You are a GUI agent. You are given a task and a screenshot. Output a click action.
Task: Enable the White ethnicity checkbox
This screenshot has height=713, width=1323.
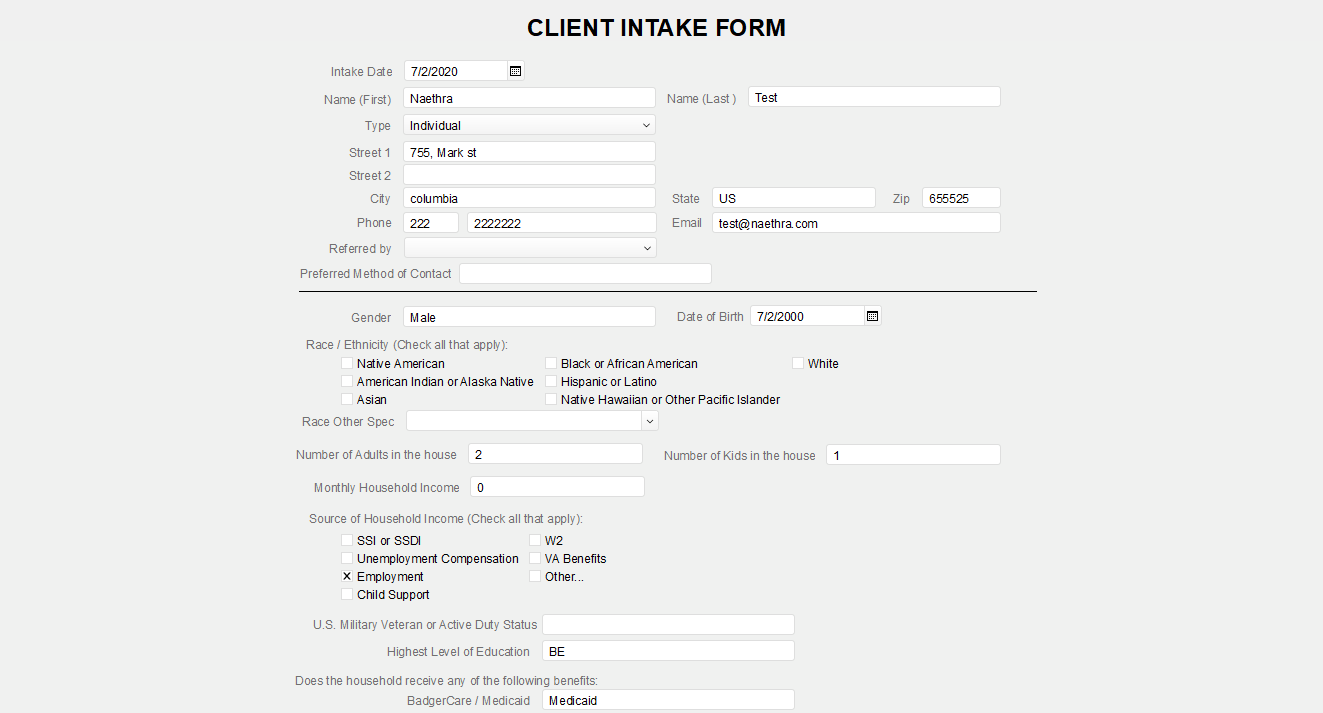tap(798, 363)
